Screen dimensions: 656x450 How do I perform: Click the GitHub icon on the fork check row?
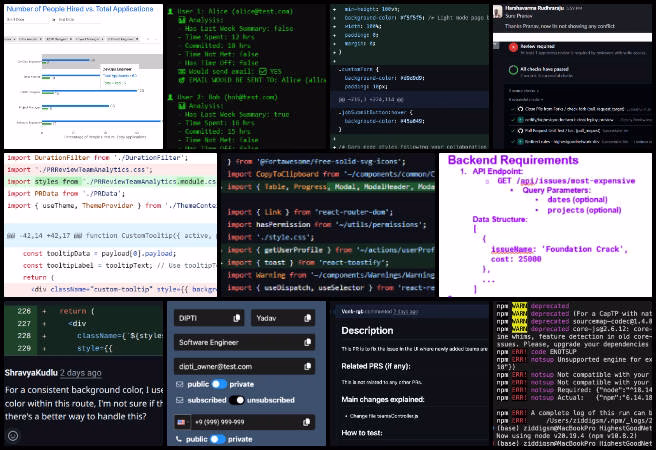pyautogui.click(x=520, y=109)
